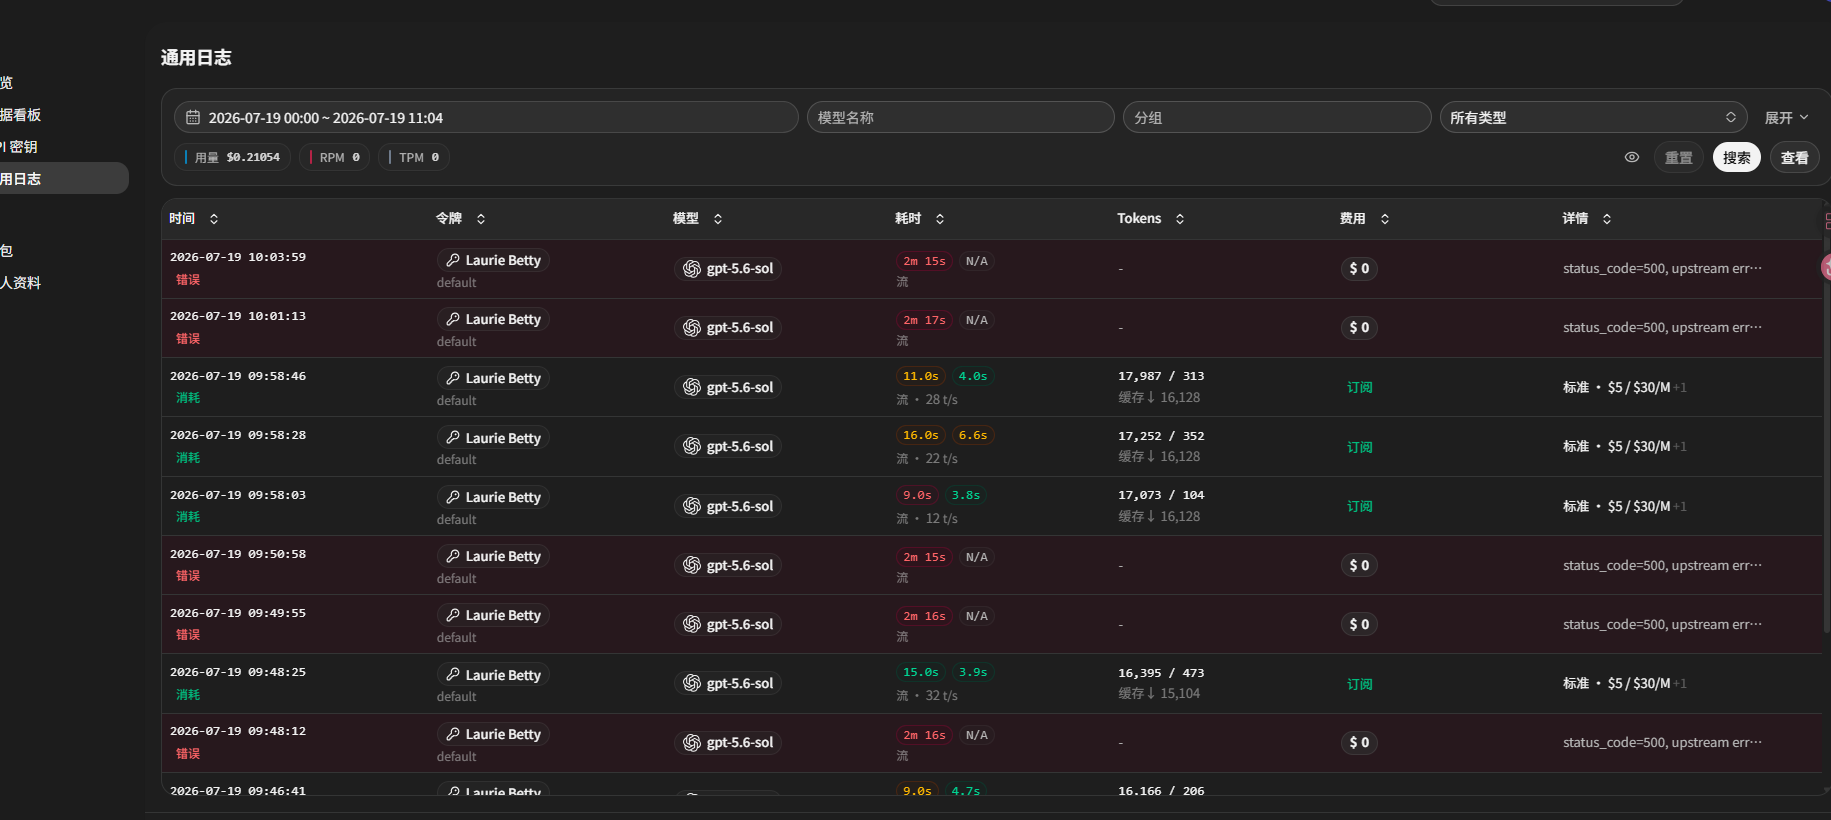This screenshot has height=820, width=1831.
Task: Click the 分组 group input field
Action: (x=1277, y=117)
